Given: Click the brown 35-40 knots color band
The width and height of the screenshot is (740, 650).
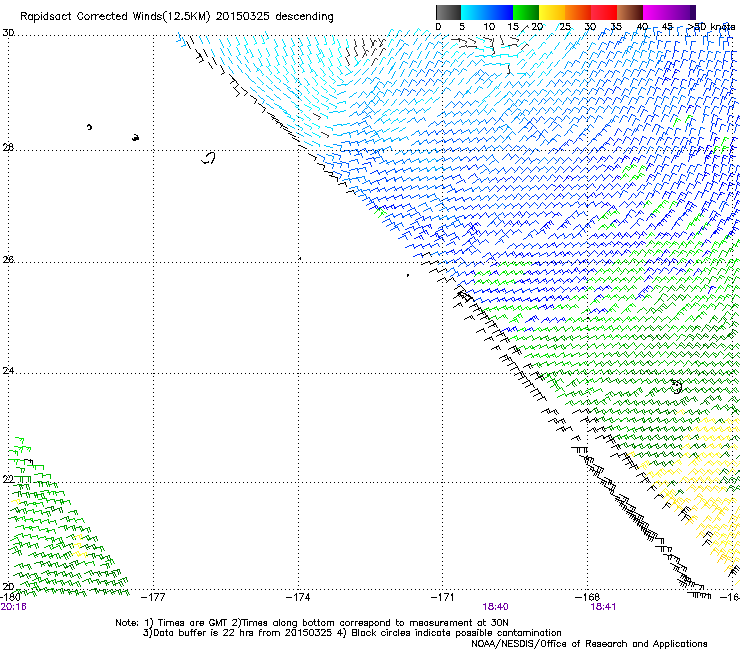Looking at the screenshot, I should click(630, 12).
